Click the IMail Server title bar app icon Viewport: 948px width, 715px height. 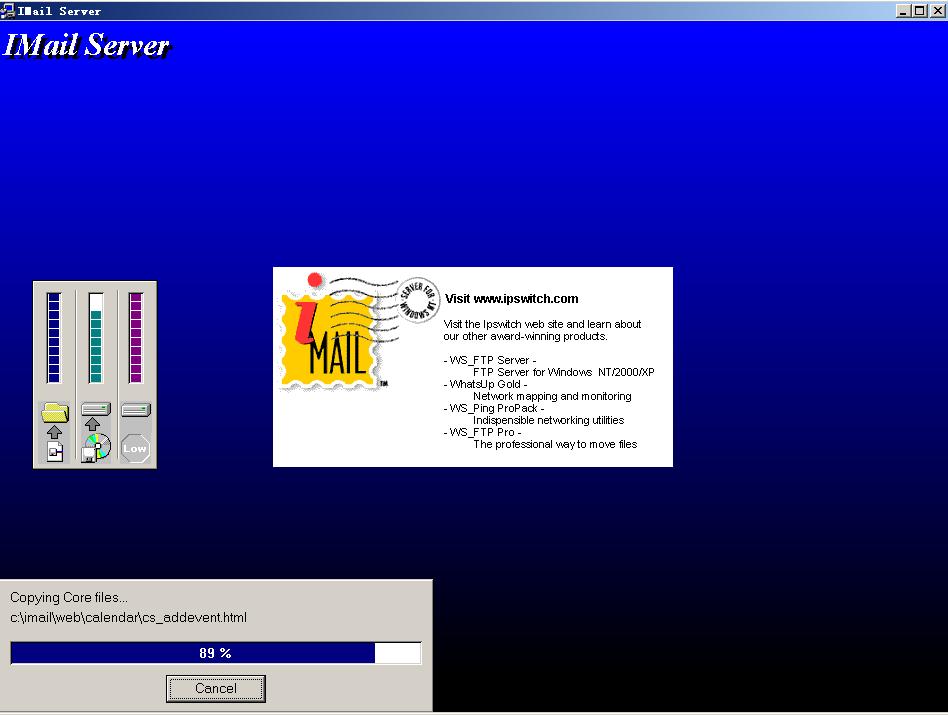8,10
